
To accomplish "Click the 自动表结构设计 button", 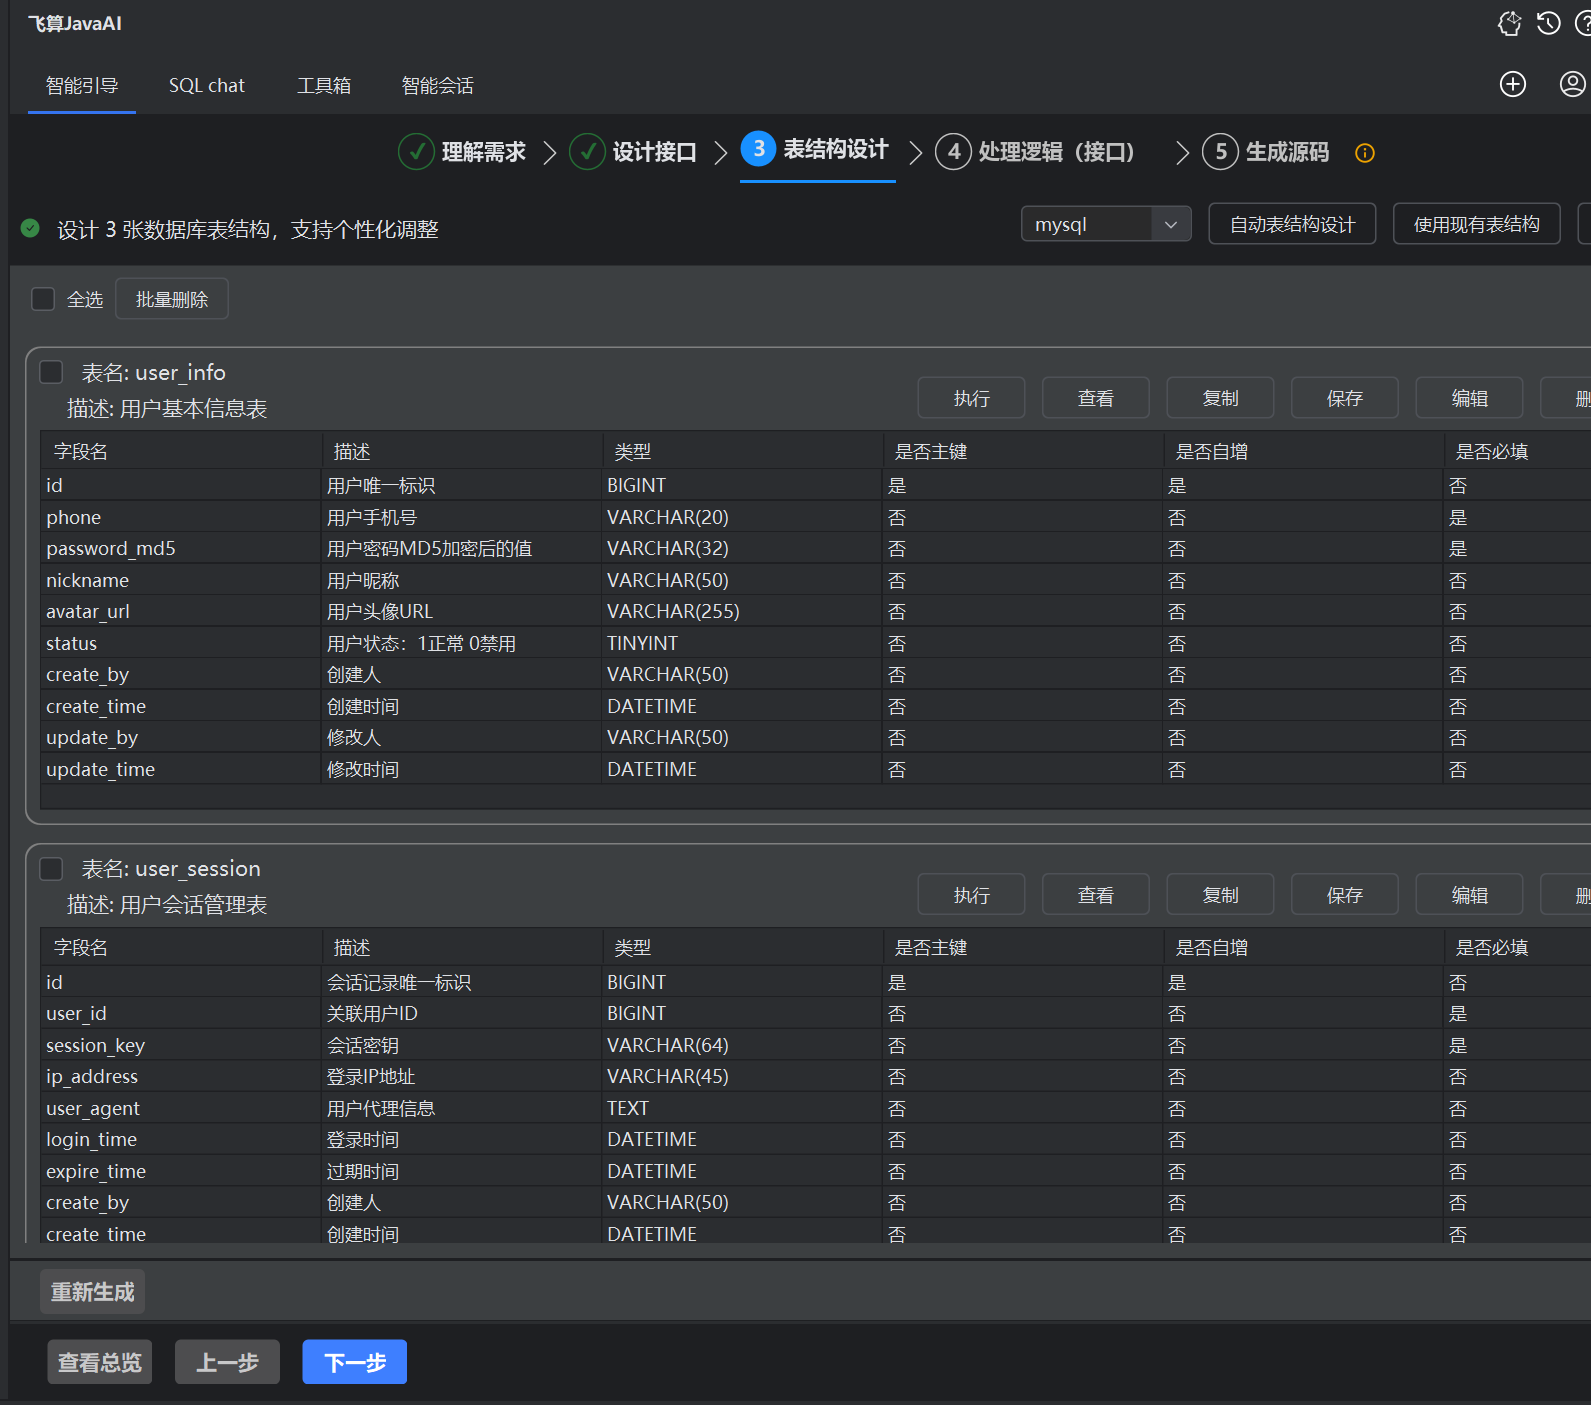I will pos(1292,224).
